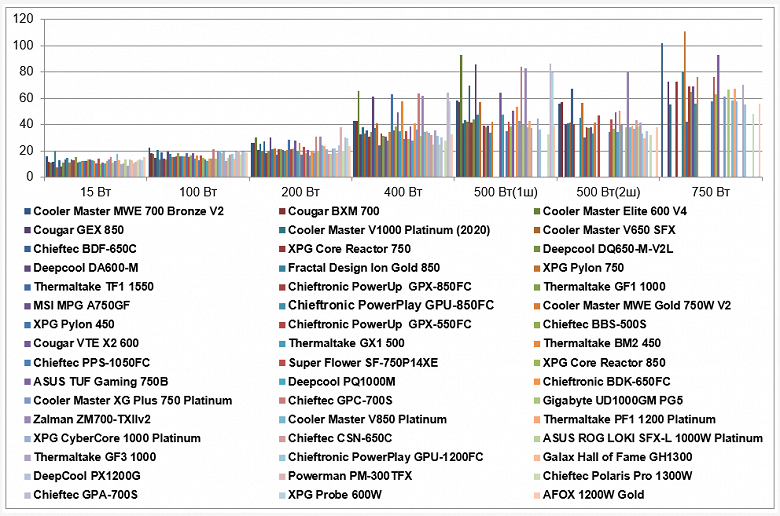Select the MSI MPG A750GF legend label

pyautogui.click(x=82, y=306)
